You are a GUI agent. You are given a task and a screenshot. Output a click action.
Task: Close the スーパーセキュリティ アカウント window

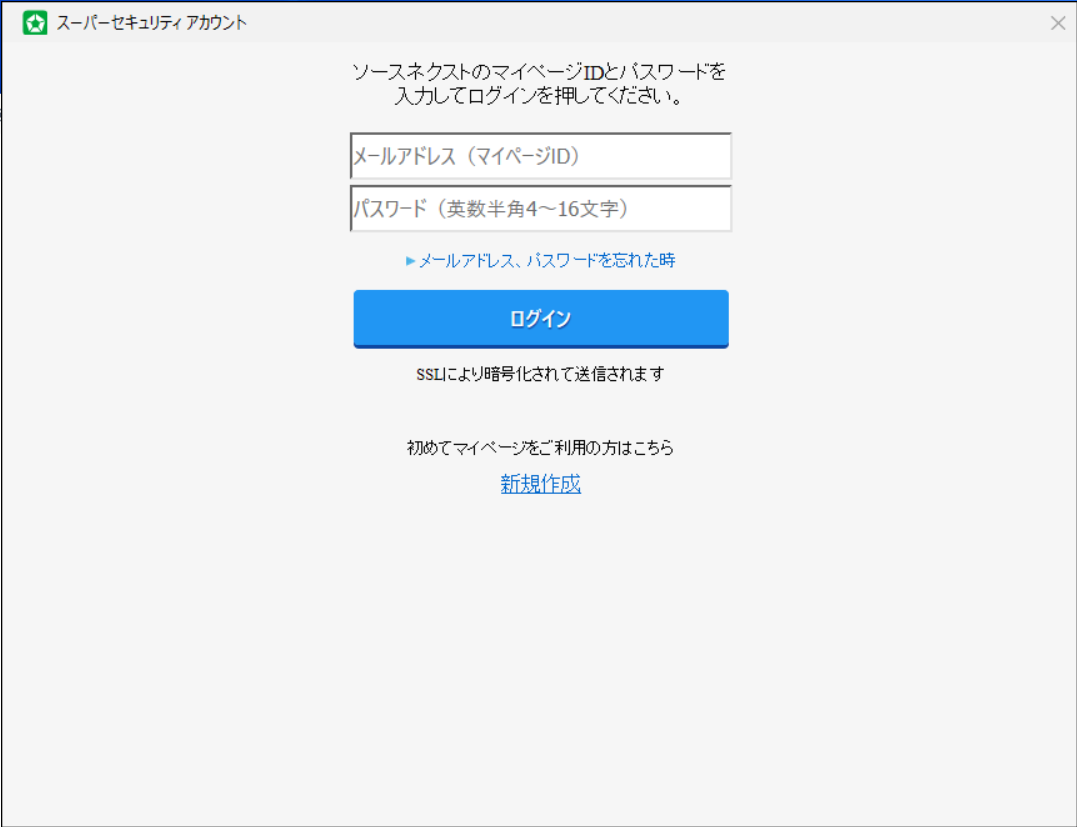pyautogui.click(x=1058, y=23)
